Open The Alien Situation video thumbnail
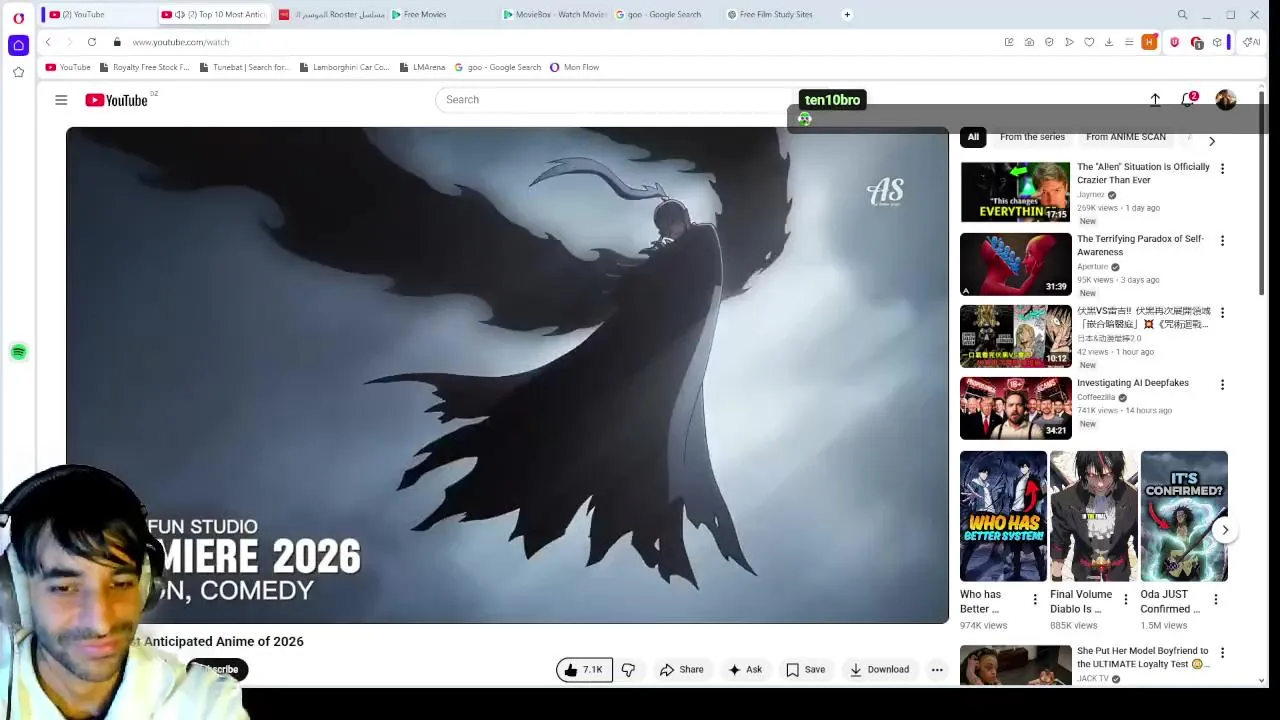The height and width of the screenshot is (720, 1280). click(1015, 192)
